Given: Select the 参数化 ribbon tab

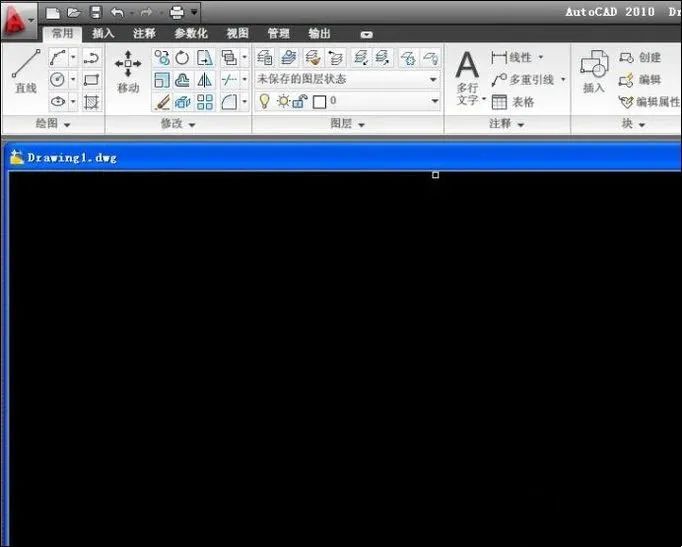Looking at the screenshot, I should (191, 33).
